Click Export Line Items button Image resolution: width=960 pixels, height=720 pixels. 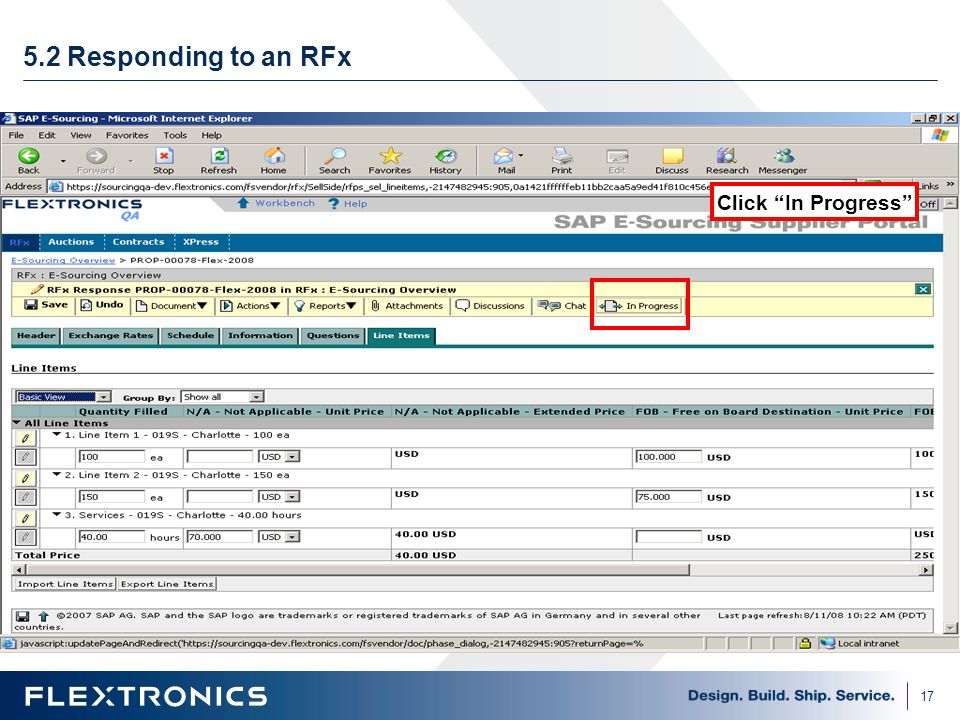tap(167, 584)
